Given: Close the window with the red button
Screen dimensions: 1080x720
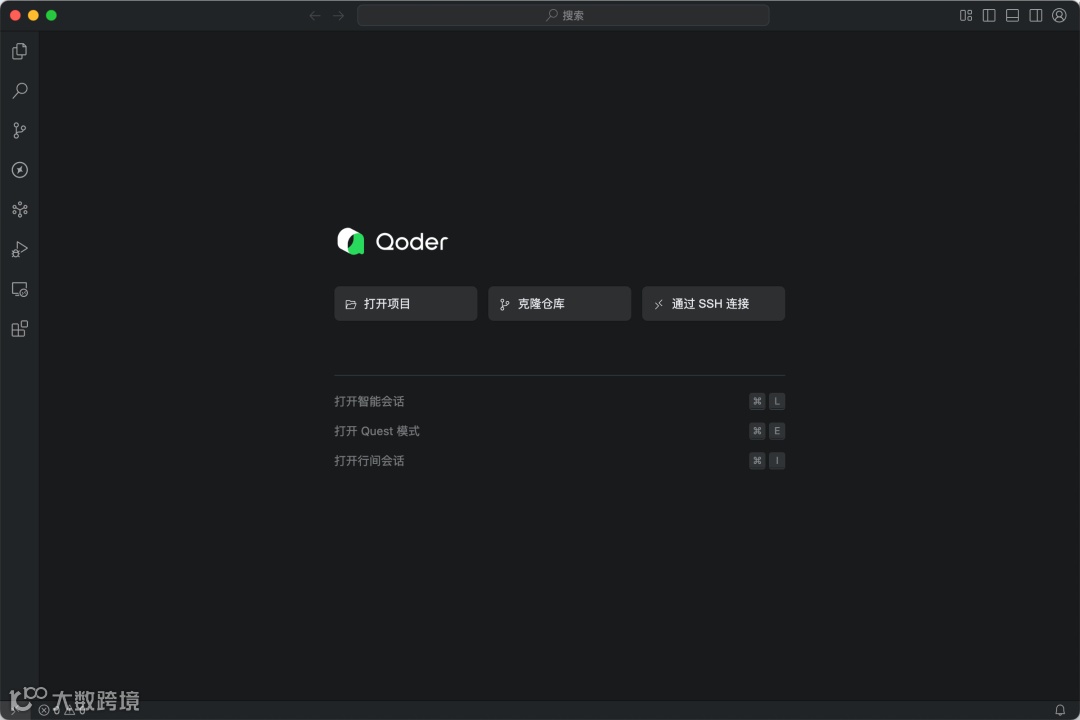Looking at the screenshot, I should 15,15.
